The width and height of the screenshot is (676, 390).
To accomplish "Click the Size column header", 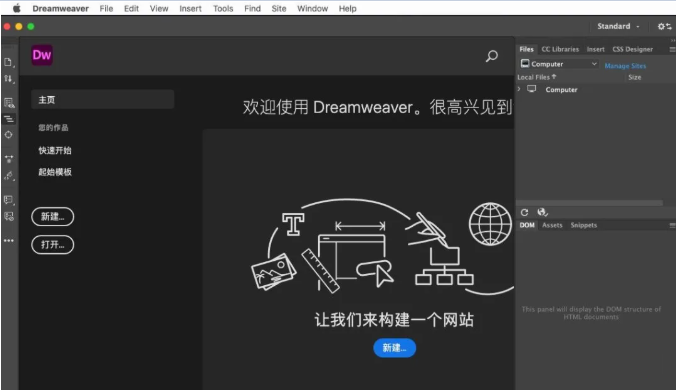I will point(635,77).
